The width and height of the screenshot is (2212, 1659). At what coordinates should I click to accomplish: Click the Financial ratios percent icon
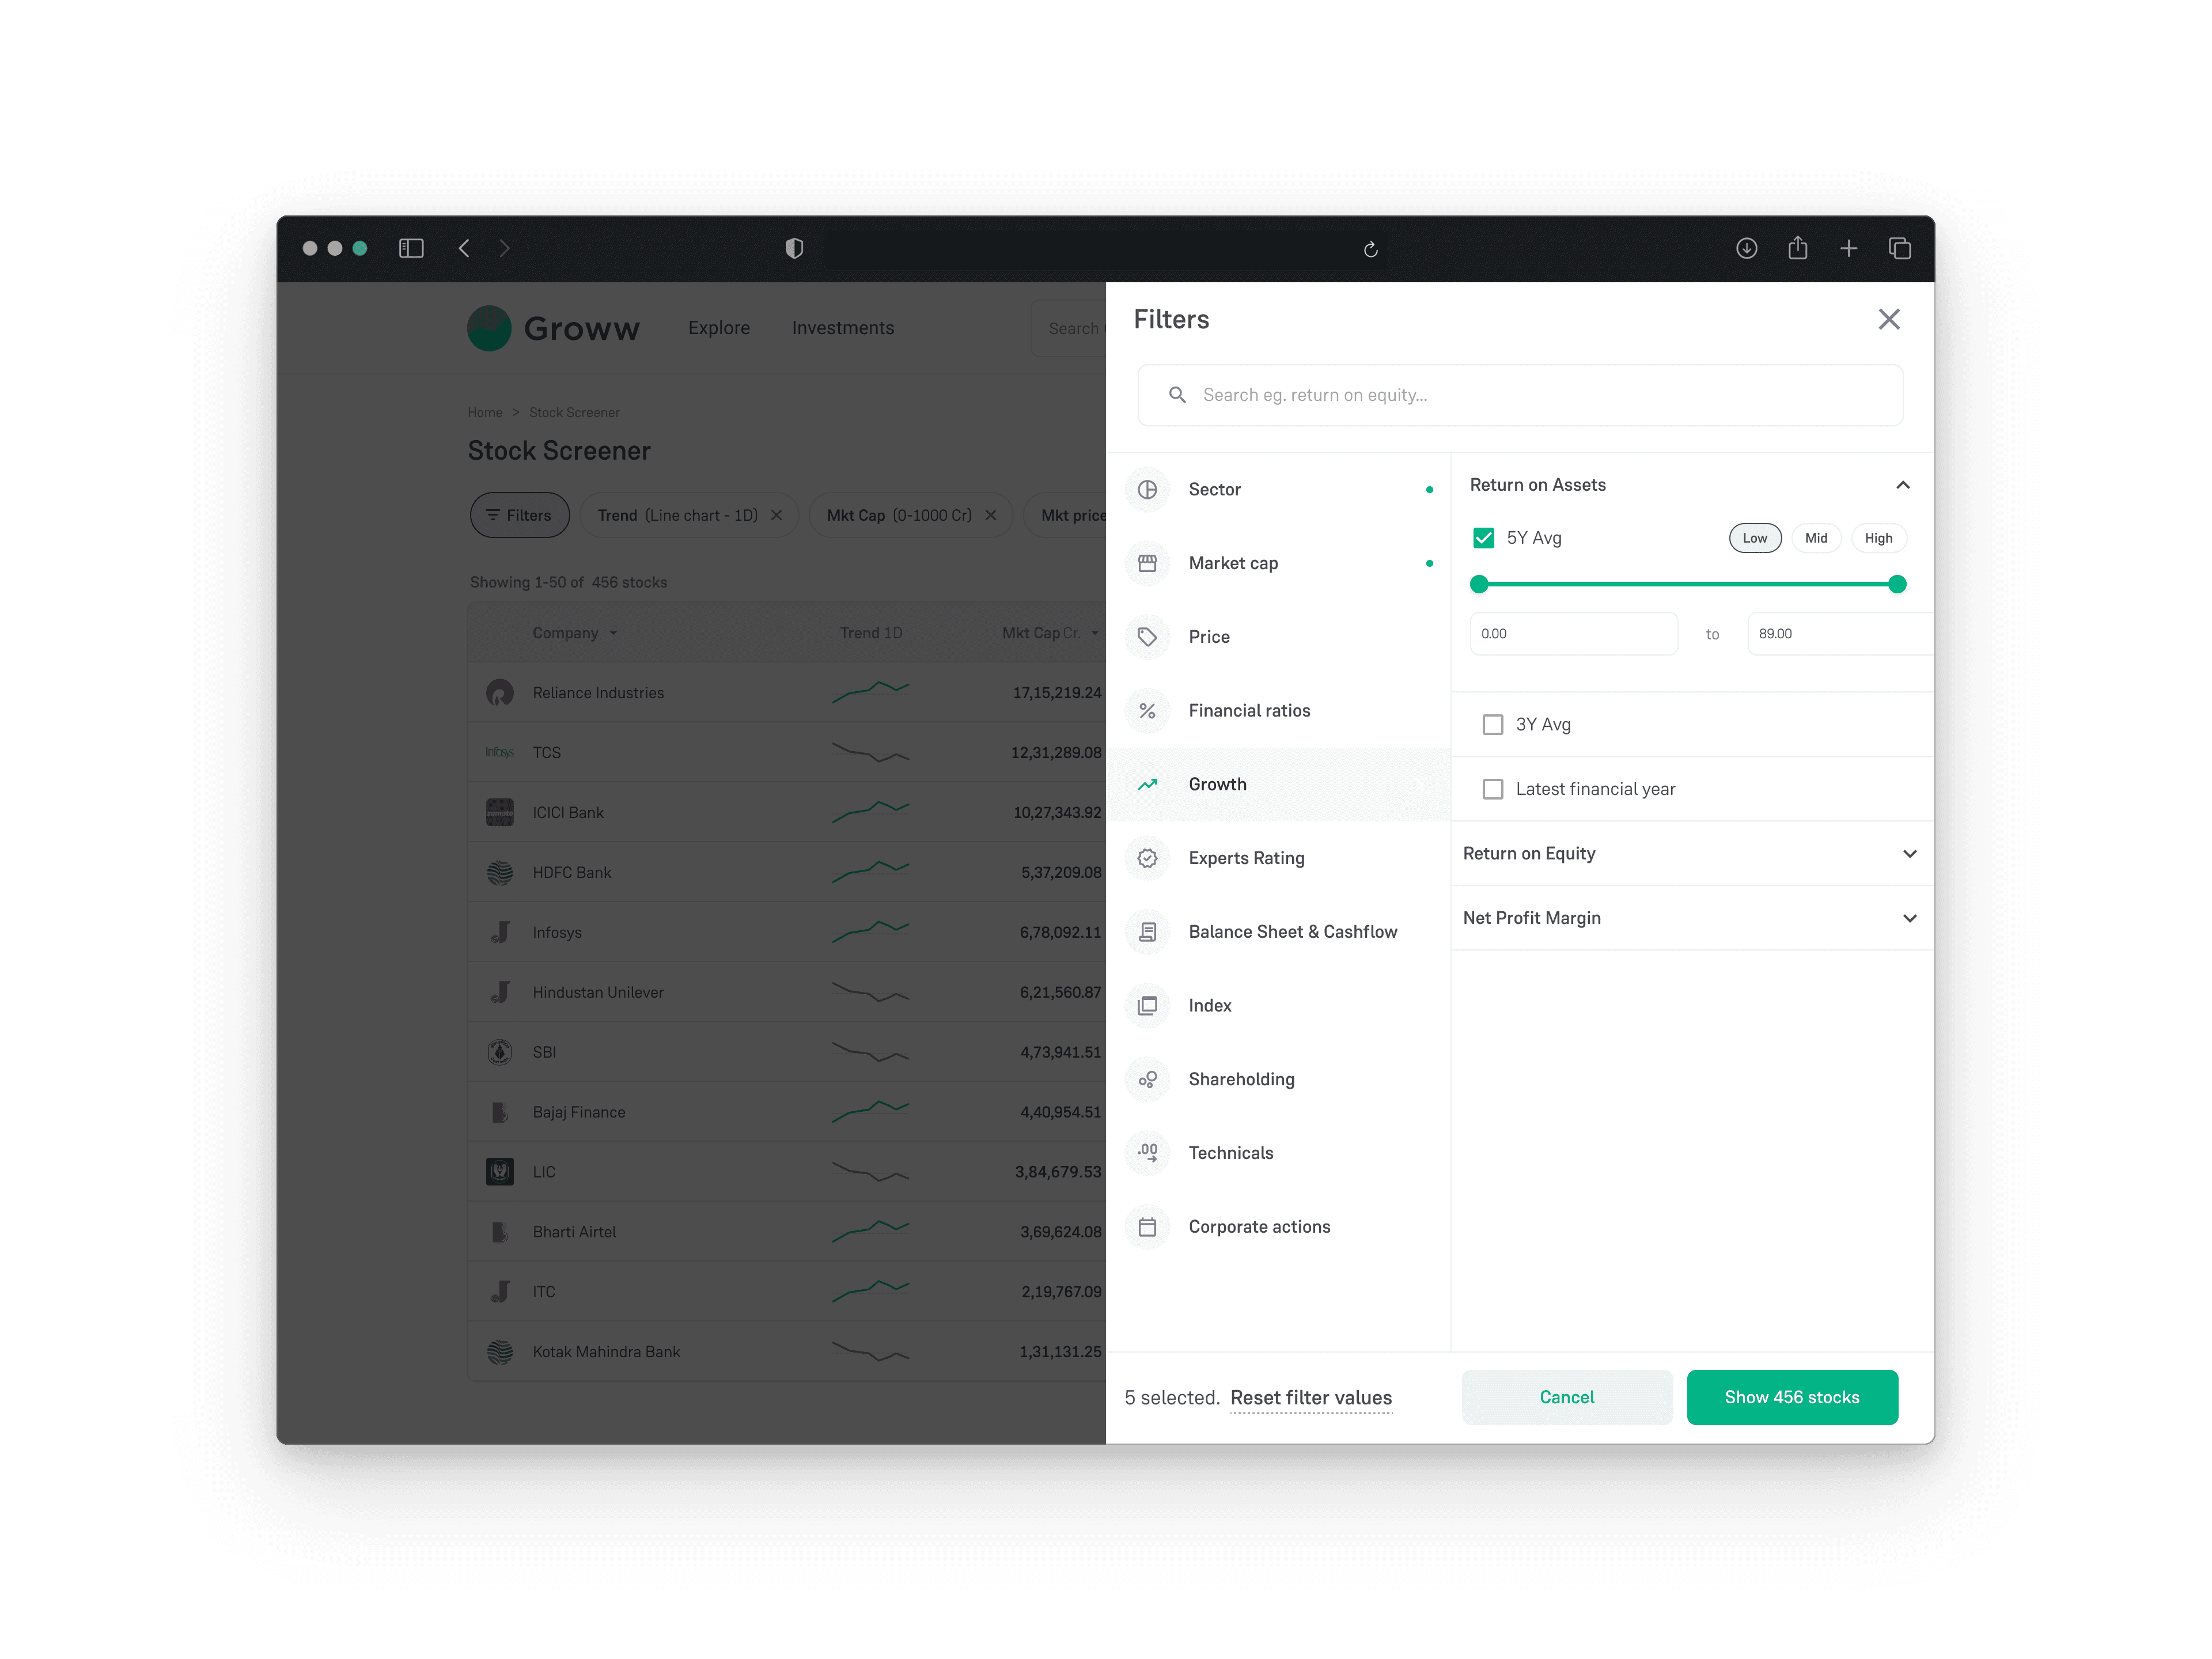pyautogui.click(x=1147, y=711)
